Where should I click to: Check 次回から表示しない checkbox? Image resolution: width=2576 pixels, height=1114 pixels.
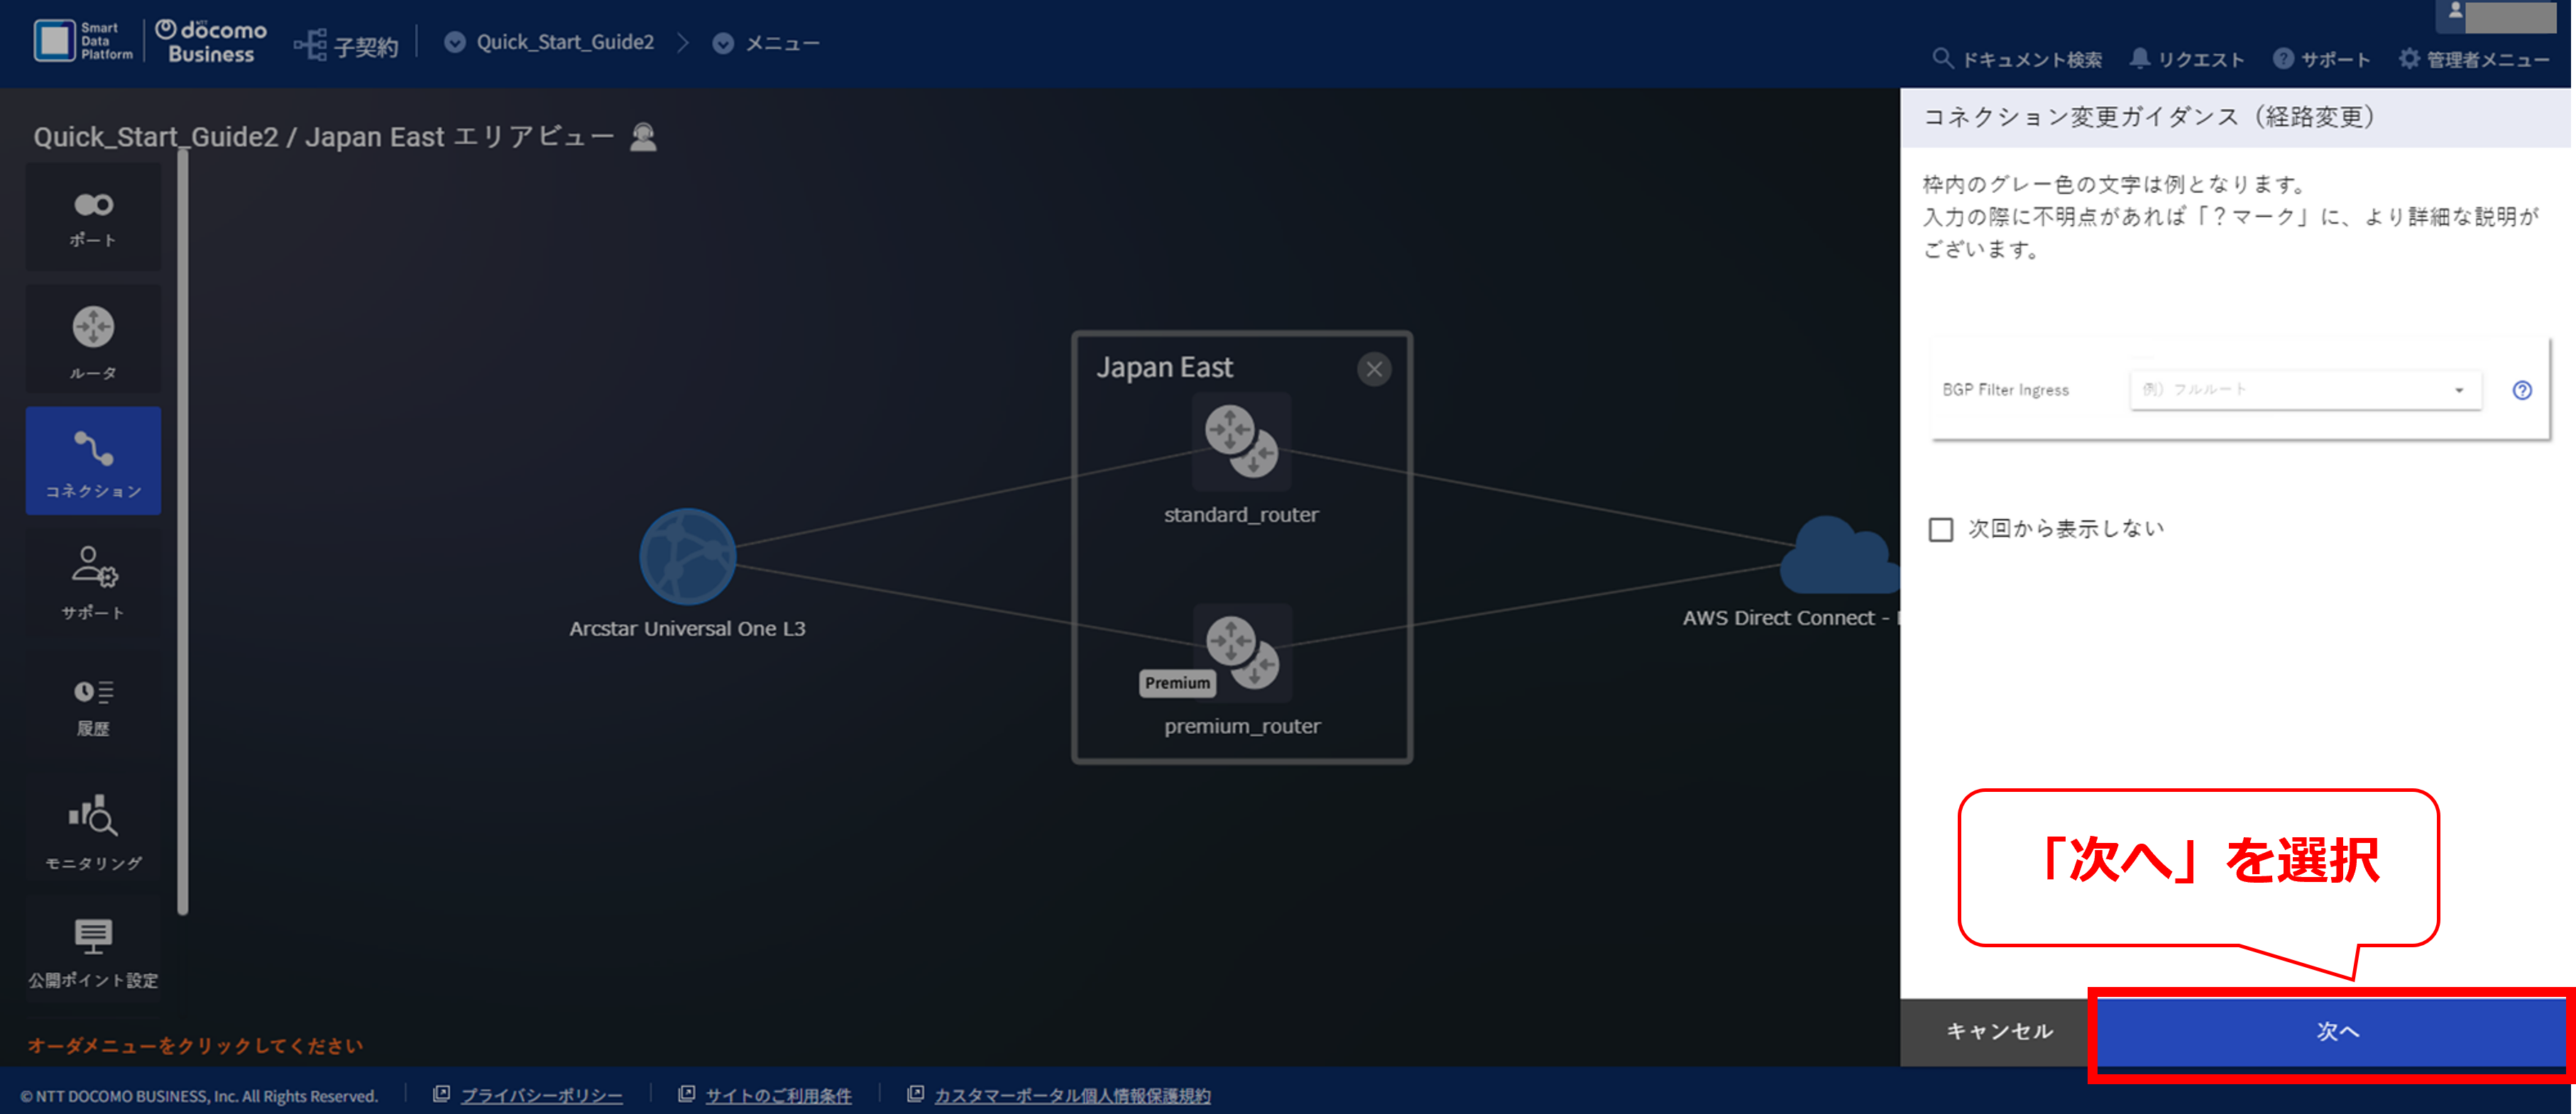pos(1940,529)
